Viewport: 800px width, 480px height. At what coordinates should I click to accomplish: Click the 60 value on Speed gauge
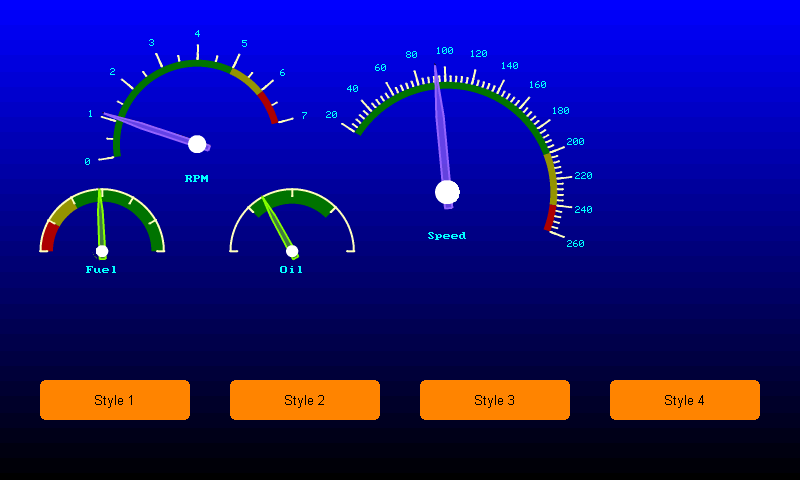coord(380,67)
